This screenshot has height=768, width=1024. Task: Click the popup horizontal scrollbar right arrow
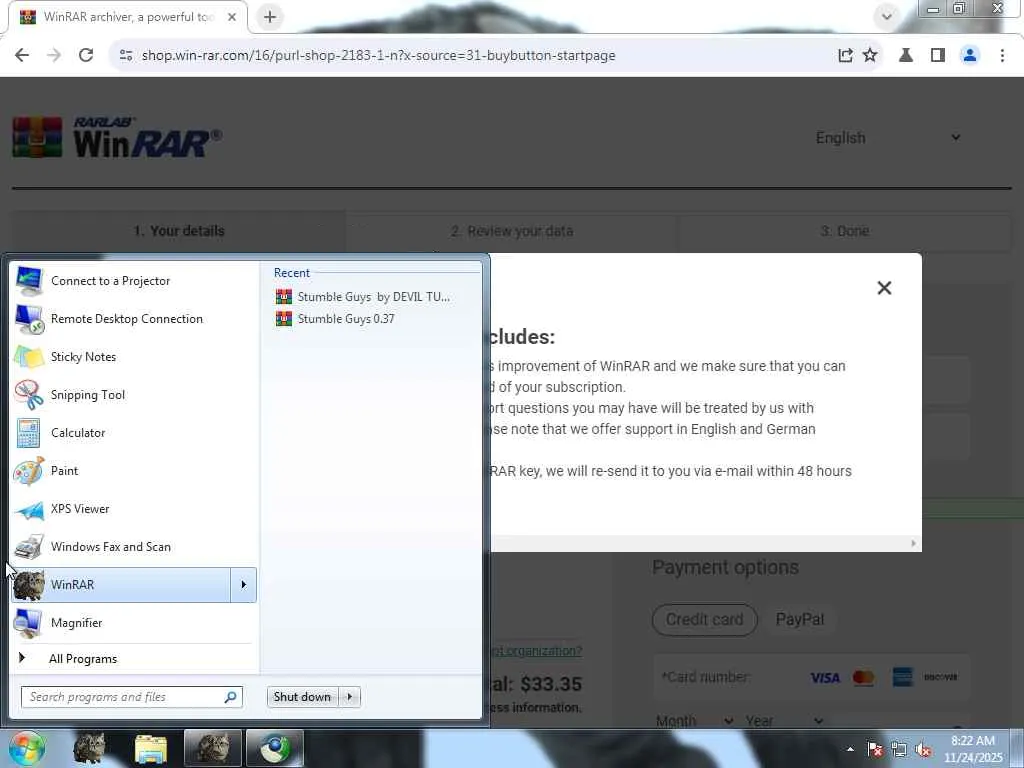point(913,543)
